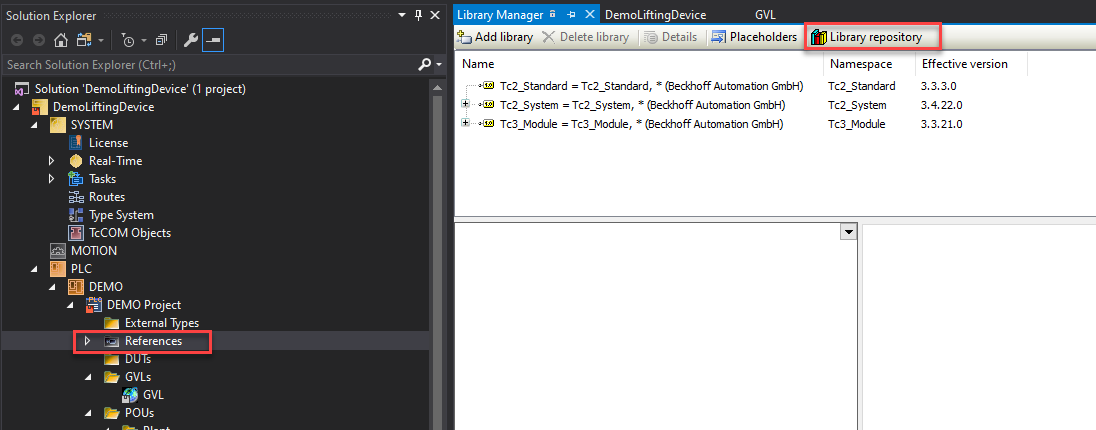Click the Collapse All icon in Solution Explorer
Image resolution: width=1096 pixels, height=430 pixels.
point(161,41)
